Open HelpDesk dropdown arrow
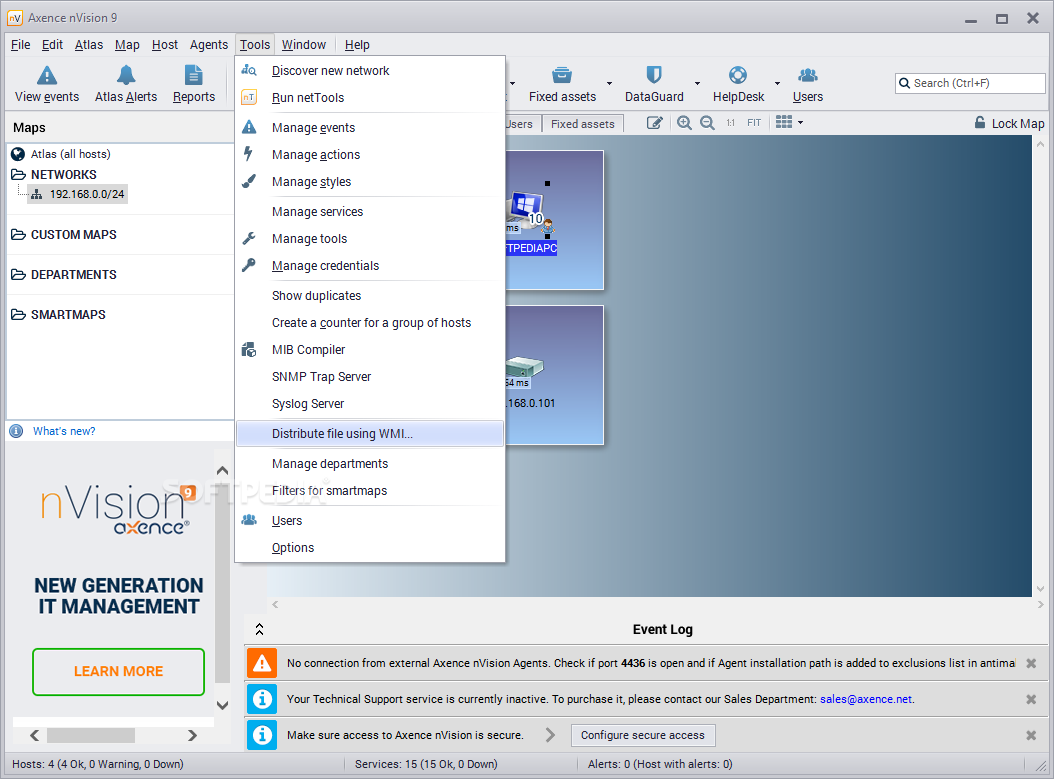This screenshot has width=1054, height=779. [x=777, y=83]
